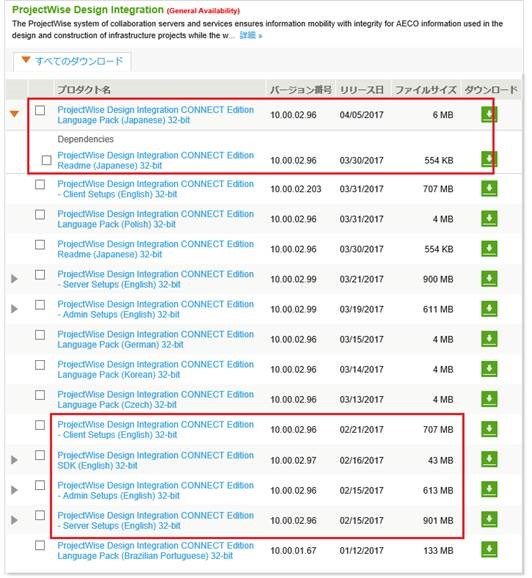The width and height of the screenshot is (532, 578).
Task: Expand Admin Setups 10.00.02.99 row arrow
Action: coord(14,309)
